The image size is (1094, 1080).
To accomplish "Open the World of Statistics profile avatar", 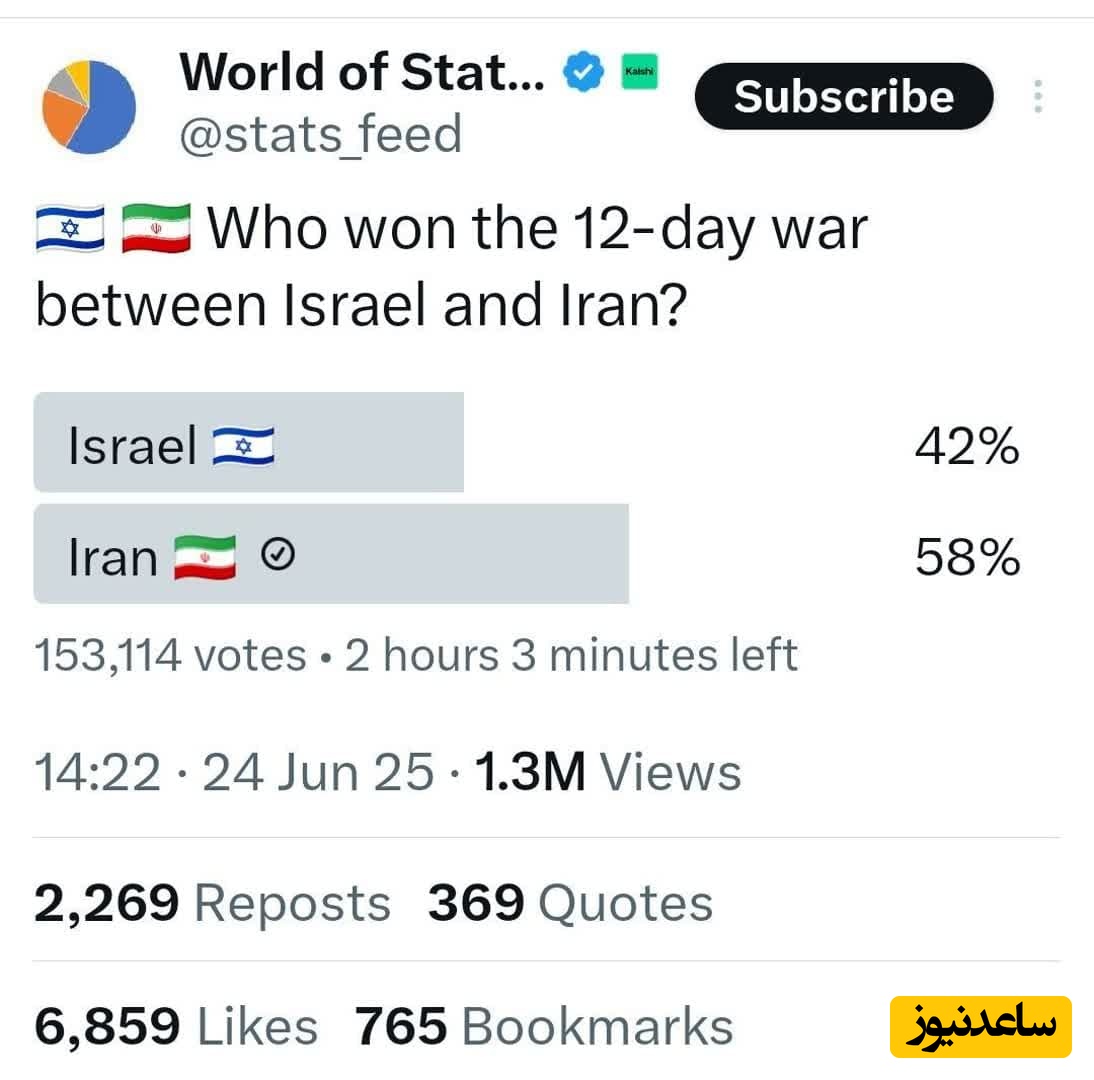I will coord(89,107).
